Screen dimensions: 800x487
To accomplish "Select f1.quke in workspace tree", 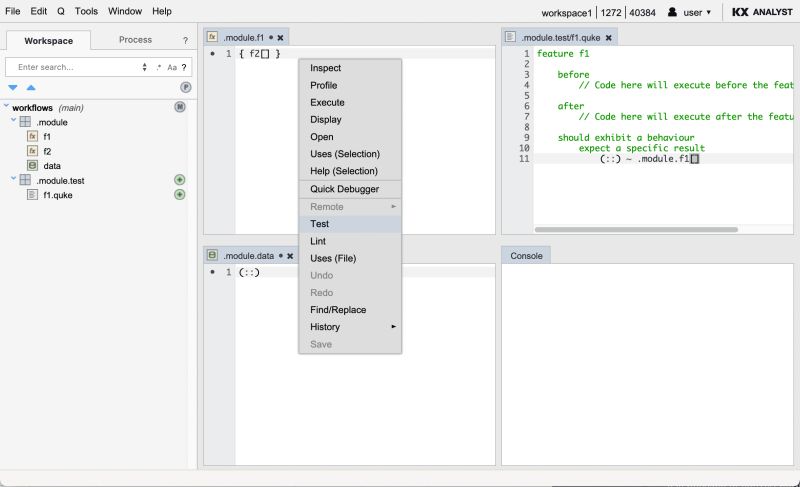I will pyautogui.click(x=58, y=195).
